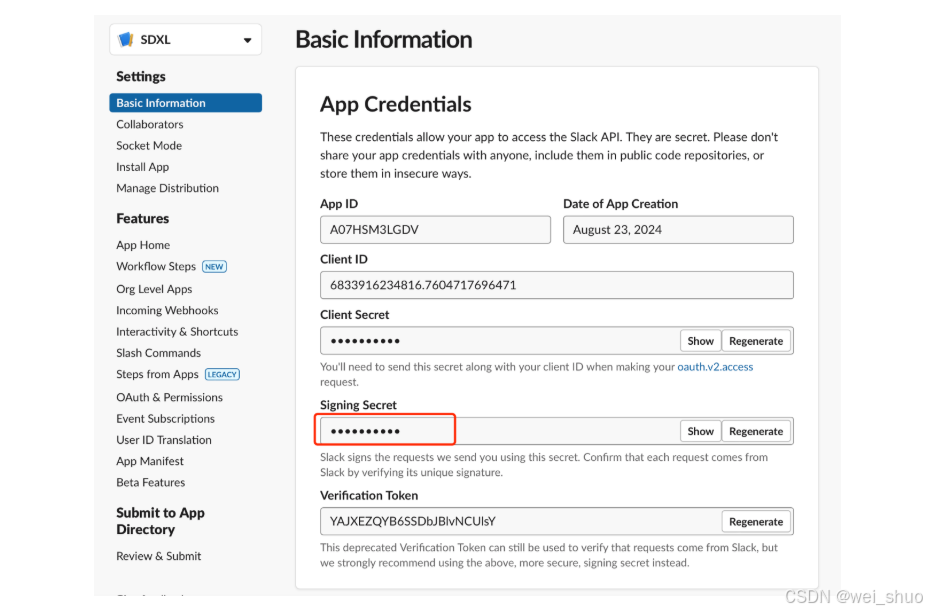Viewport: 927px width, 612px height.
Task: Click the App Credentials heading
Action: (396, 104)
